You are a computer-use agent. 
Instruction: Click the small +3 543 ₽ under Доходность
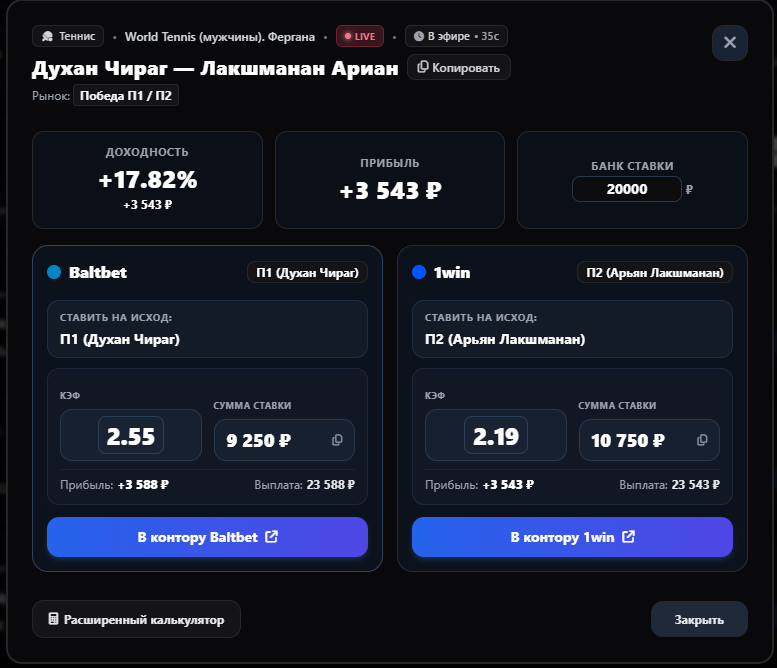148,205
